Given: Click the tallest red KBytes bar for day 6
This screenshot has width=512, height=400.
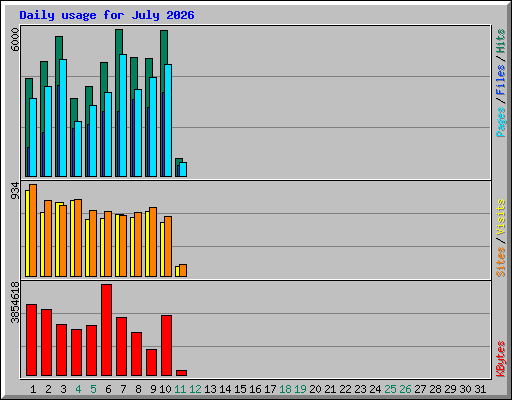Looking at the screenshot, I should [x=107, y=330].
